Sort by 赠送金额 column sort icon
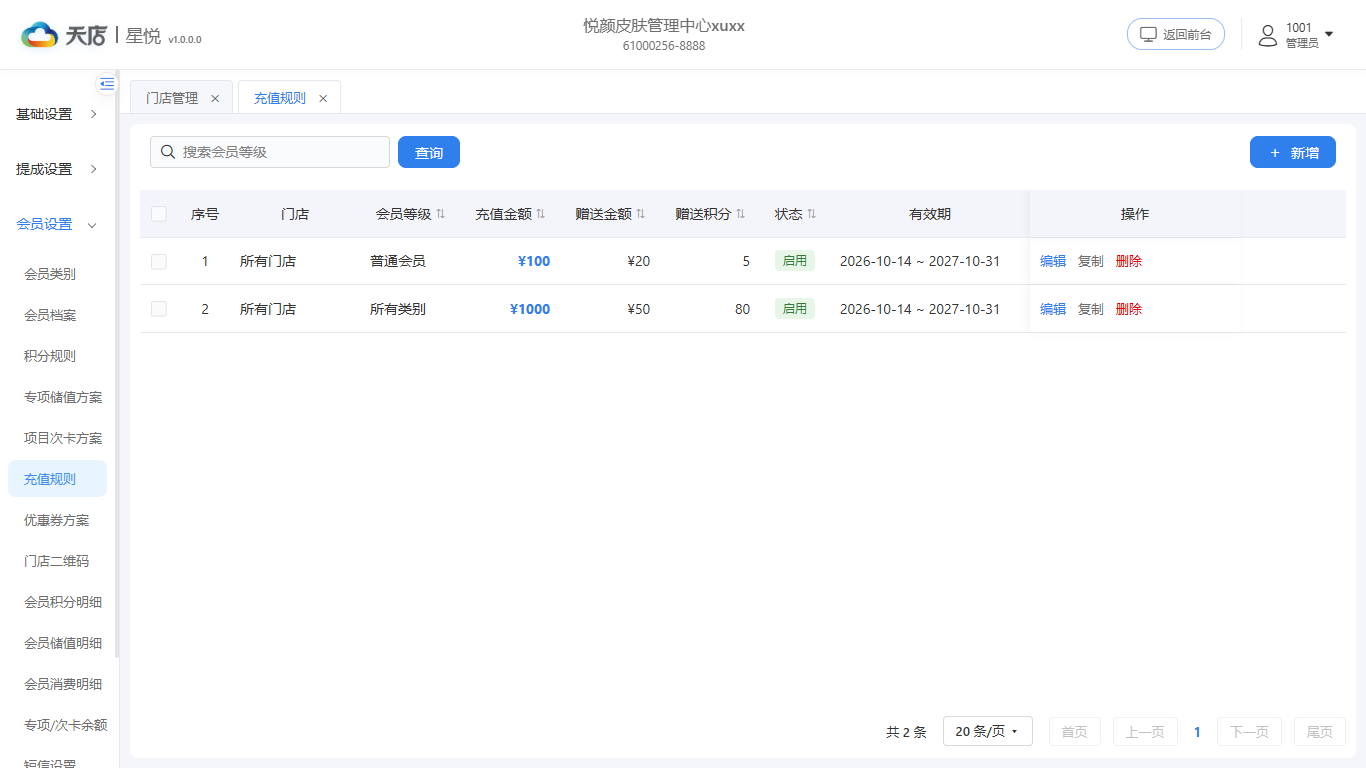The height and width of the screenshot is (768, 1366). click(x=641, y=214)
